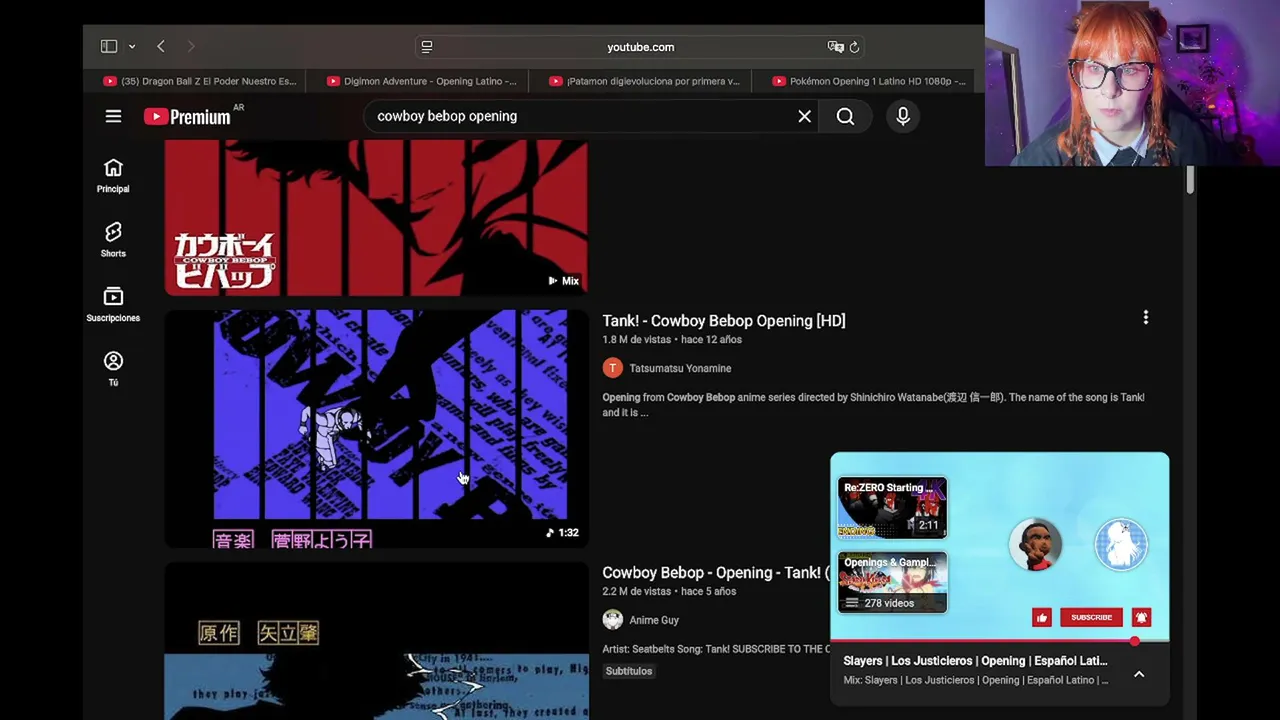
Task: Click the Subtítulos badge
Action: point(629,671)
